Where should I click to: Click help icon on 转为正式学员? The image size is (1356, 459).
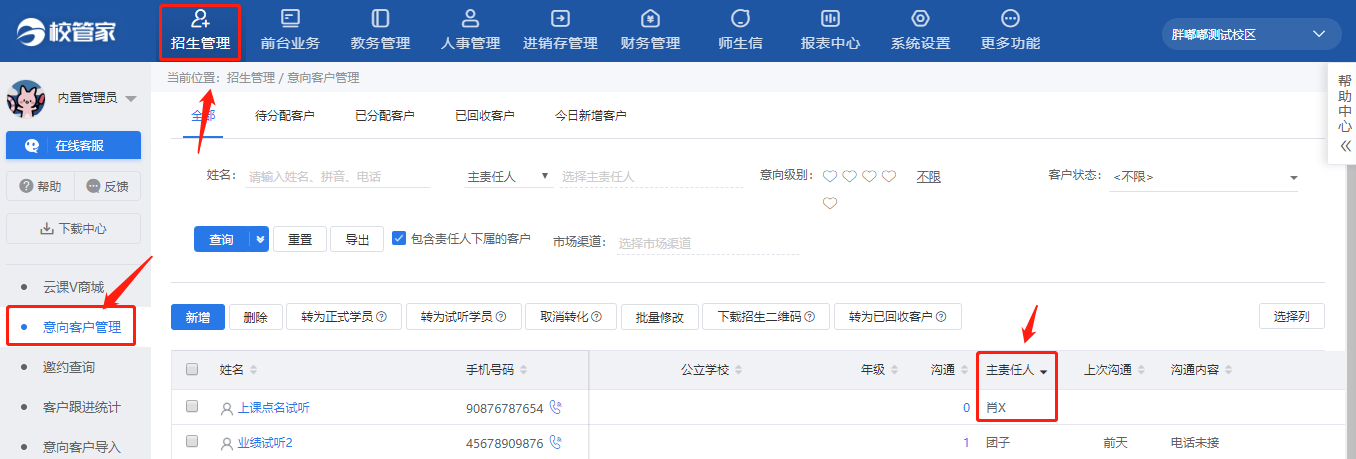(x=381, y=317)
